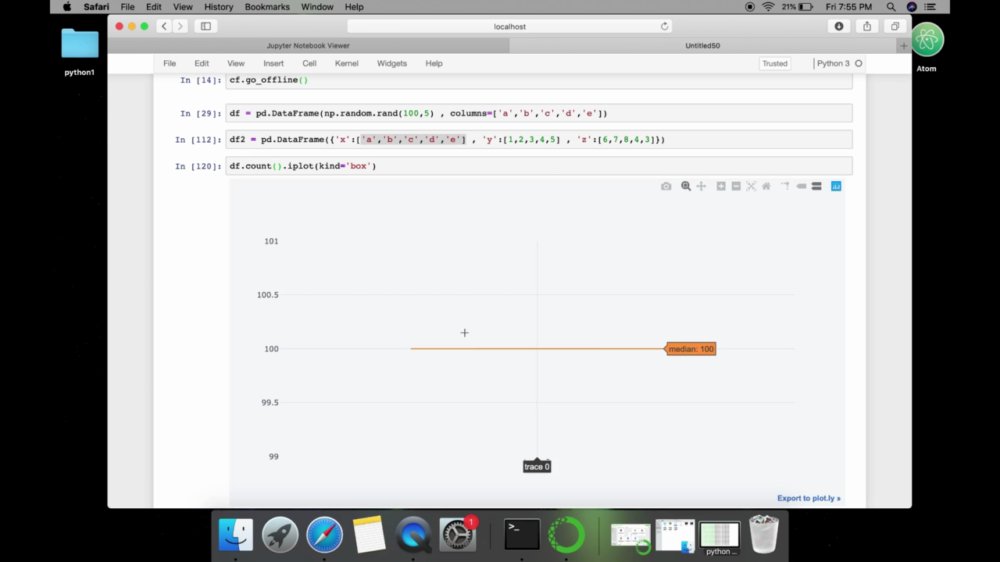1000x562 pixels.
Task: Toggle the Safari sidebar
Action: [x=206, y=26]
